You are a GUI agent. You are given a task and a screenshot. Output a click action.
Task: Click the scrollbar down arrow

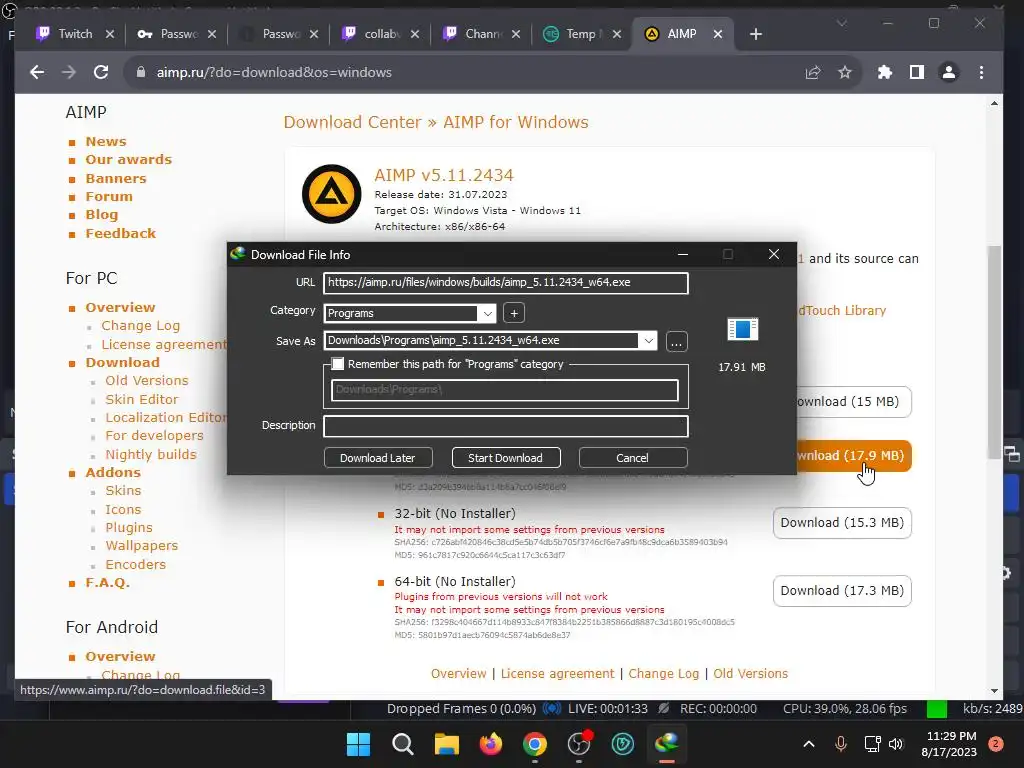(994, 691)
